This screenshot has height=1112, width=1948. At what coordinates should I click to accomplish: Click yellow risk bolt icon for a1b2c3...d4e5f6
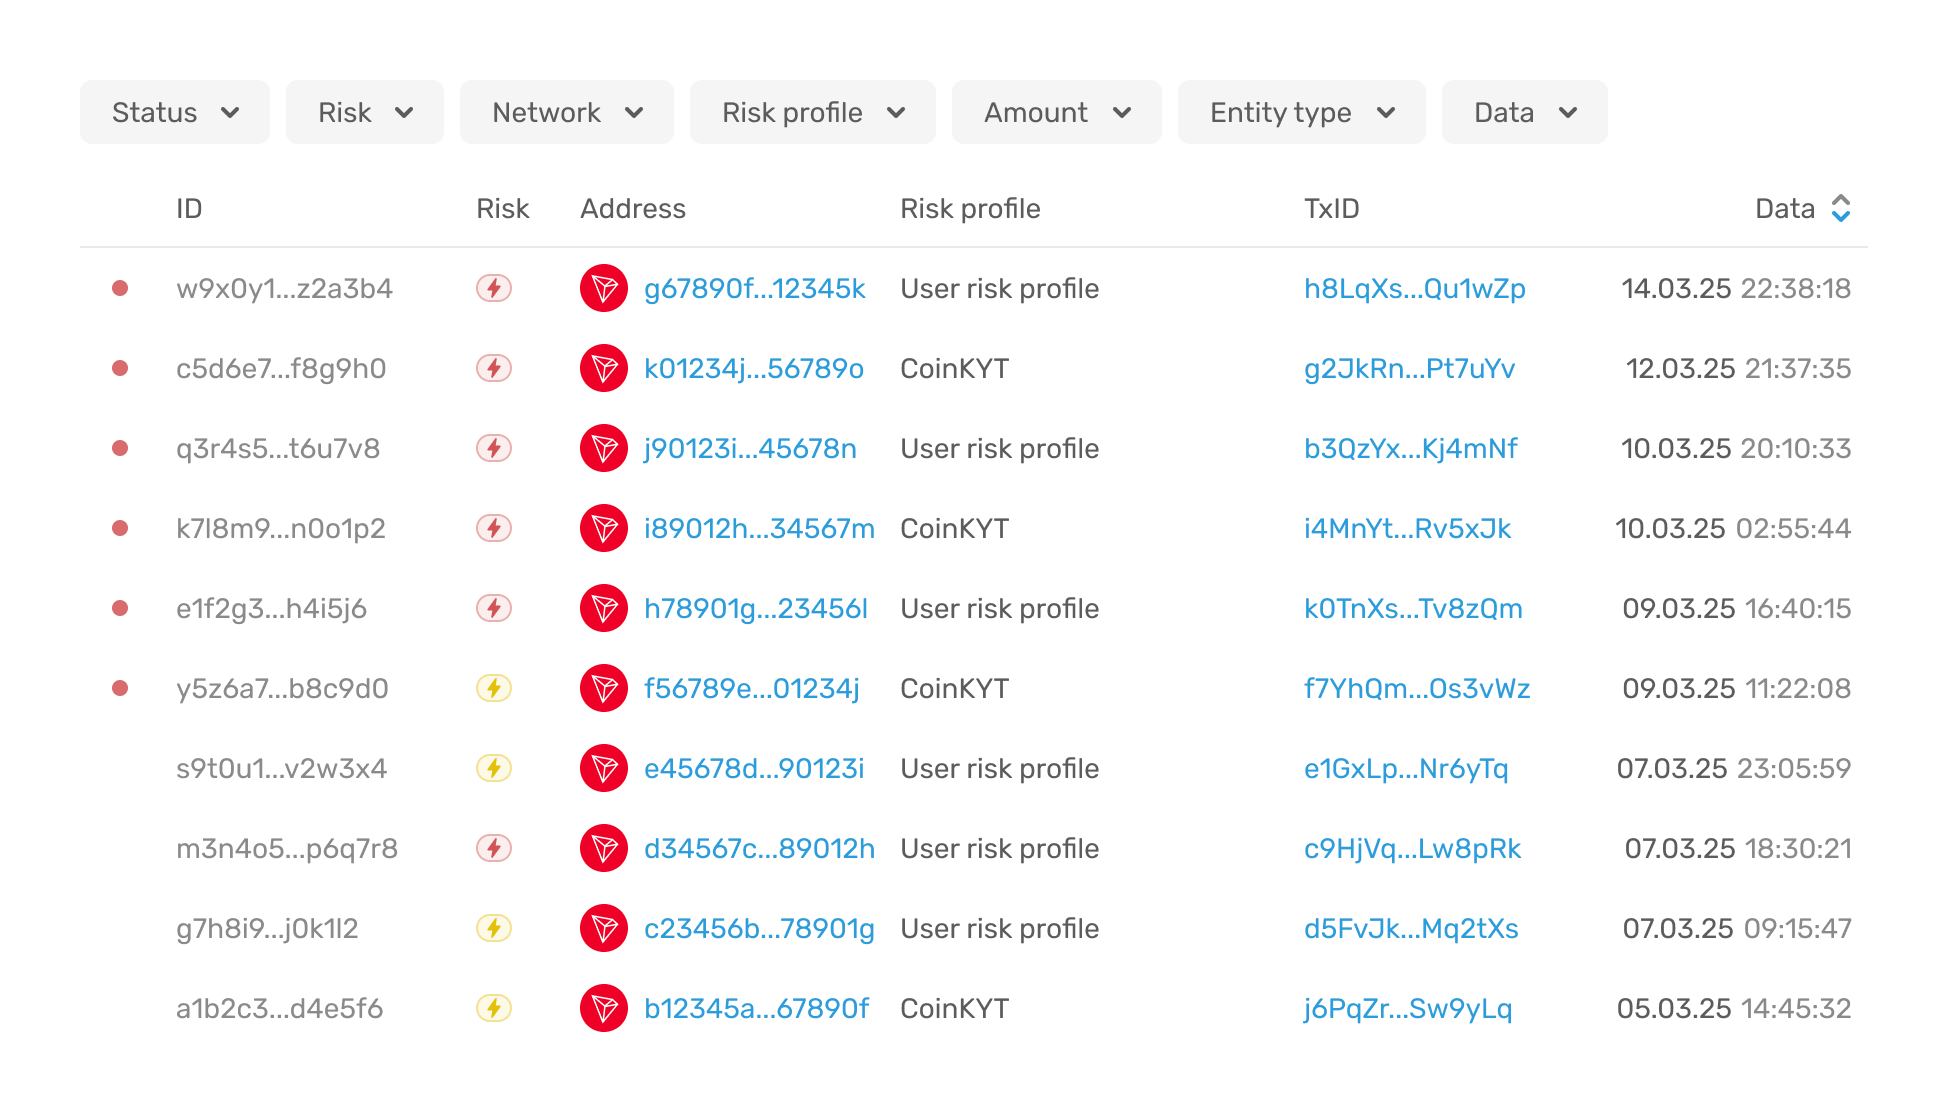(494, 1008)
